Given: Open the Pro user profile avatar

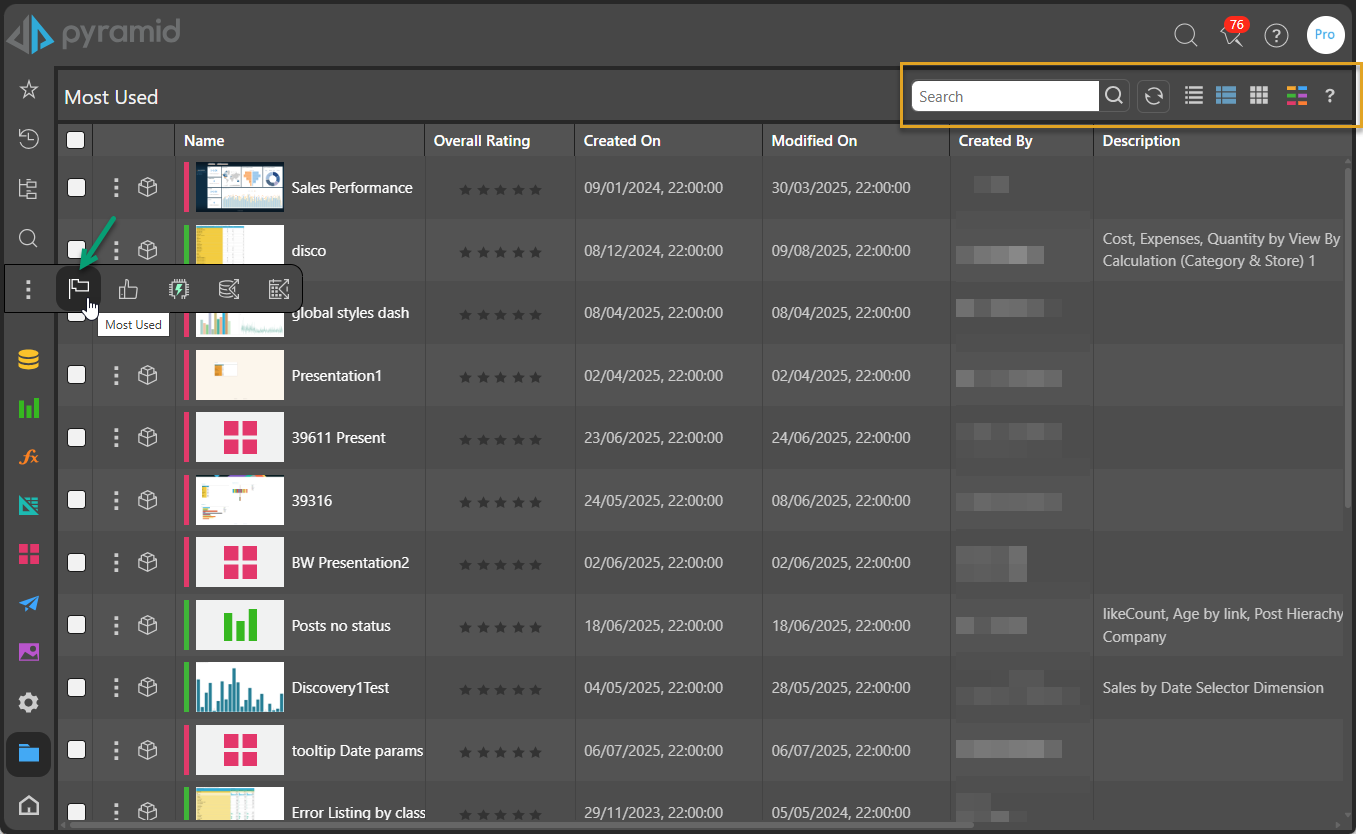Looking at the screenshot, I should click(1324, 35).
